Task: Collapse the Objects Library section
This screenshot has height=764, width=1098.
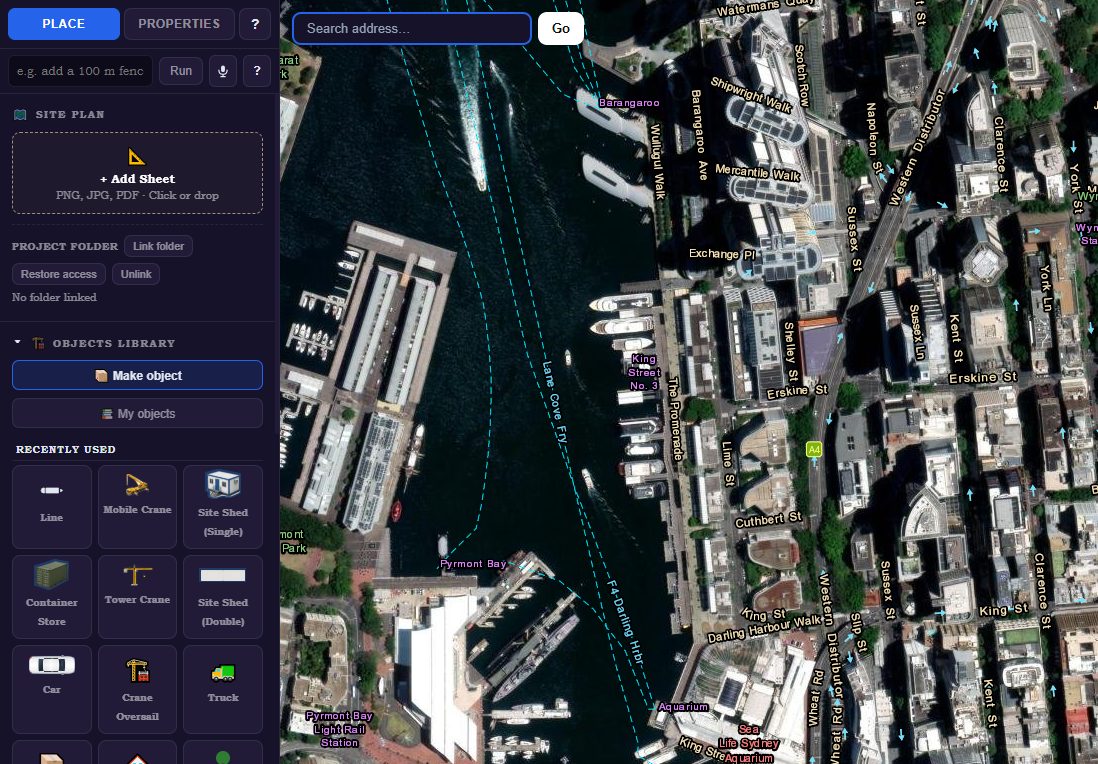Action: click(18, 342)
